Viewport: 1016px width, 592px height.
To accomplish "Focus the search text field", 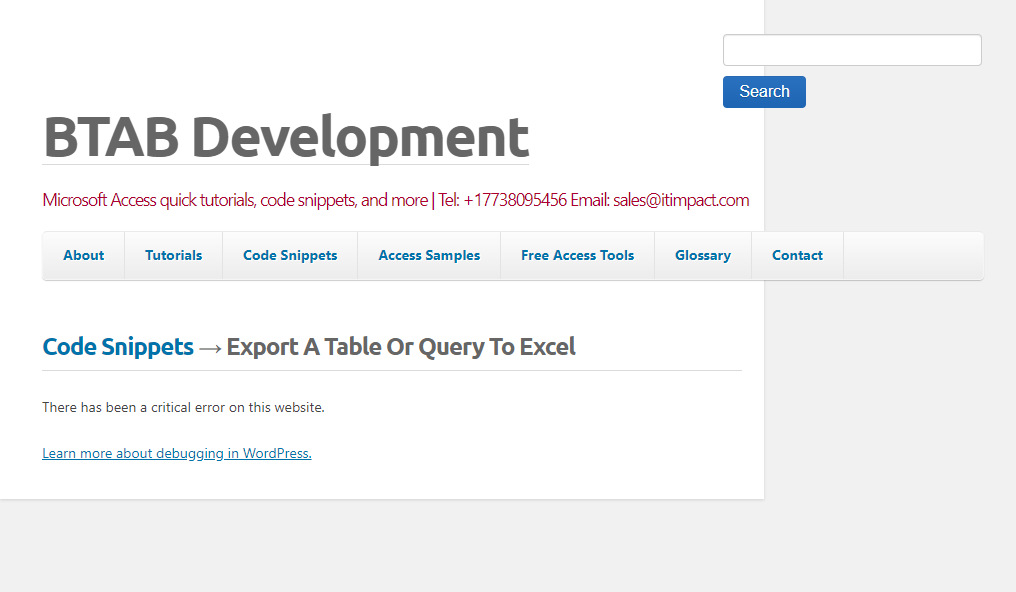I will click(x=852, y=50).
